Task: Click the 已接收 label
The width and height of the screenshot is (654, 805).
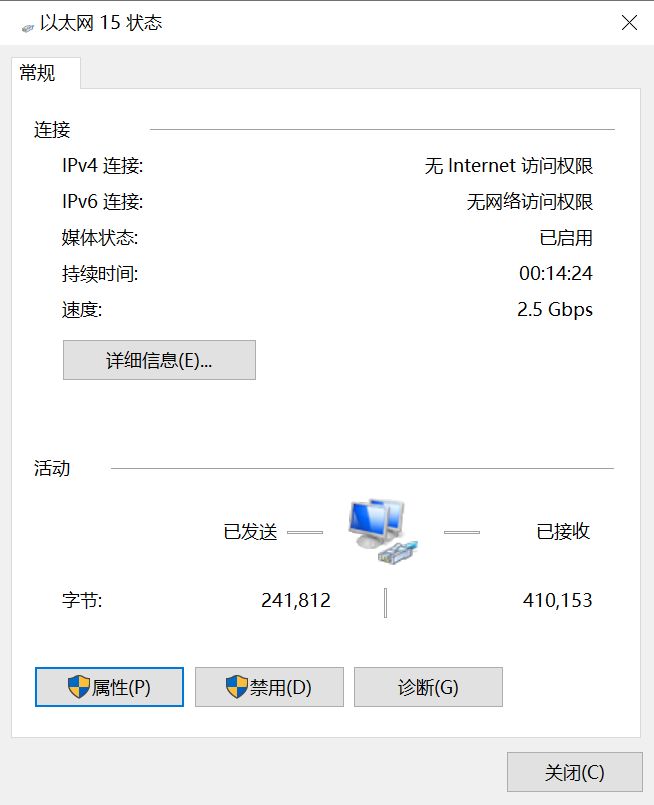Action: 563,531
